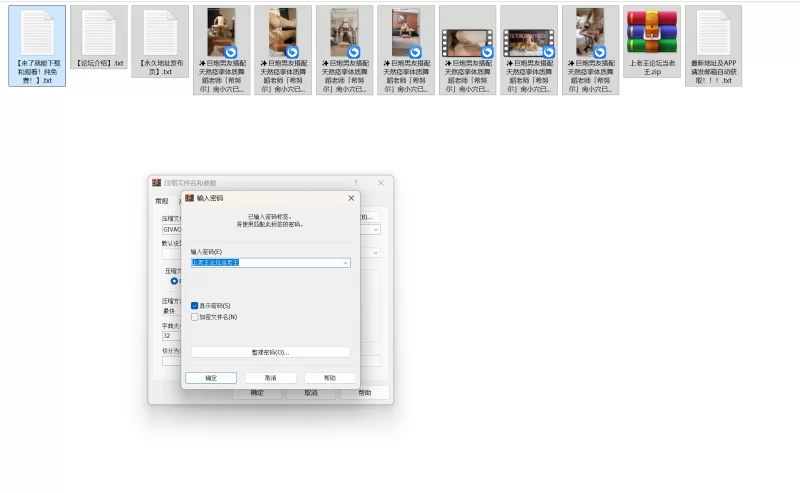Viewport: 800px width, 493px height.
Task: Select the 【永久地址发布页】.txt file icon
Action: point(160,33)
